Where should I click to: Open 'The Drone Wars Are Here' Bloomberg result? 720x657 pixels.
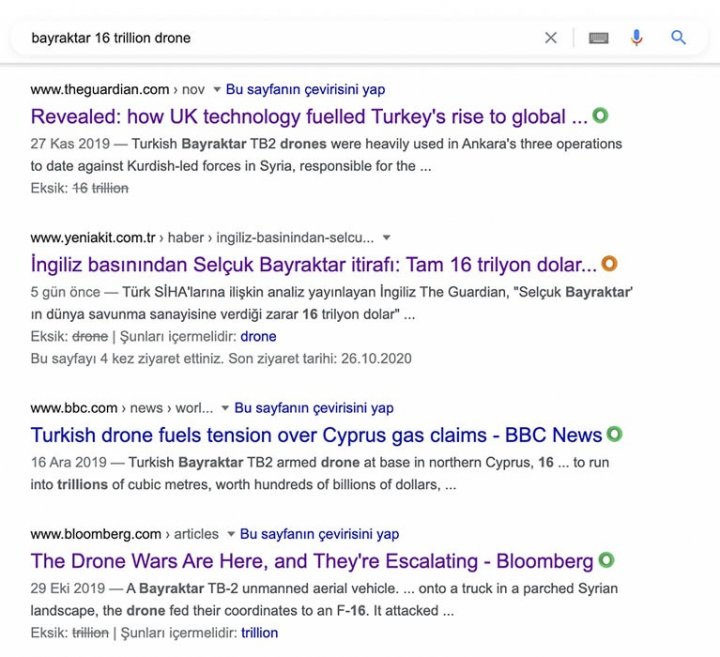click(x=312, y=561)
